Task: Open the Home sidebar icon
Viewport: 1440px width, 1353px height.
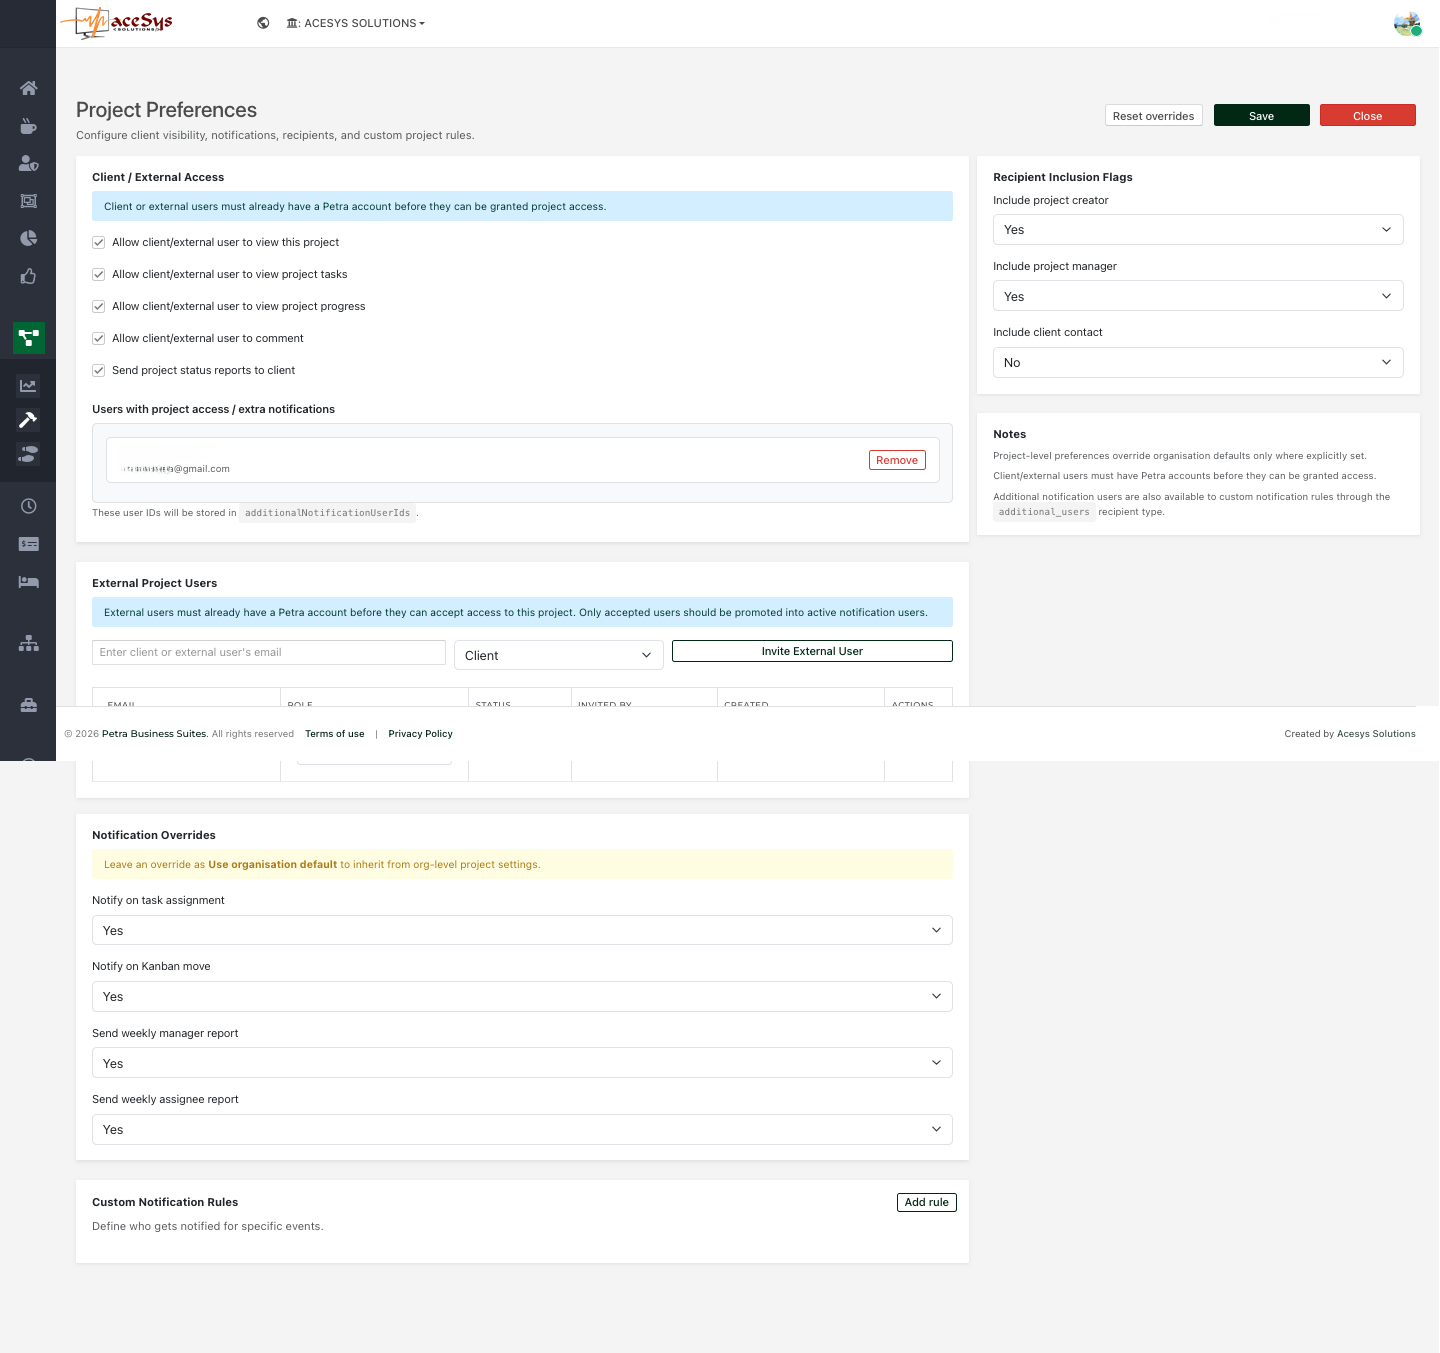Action: (x=28, y=88)
